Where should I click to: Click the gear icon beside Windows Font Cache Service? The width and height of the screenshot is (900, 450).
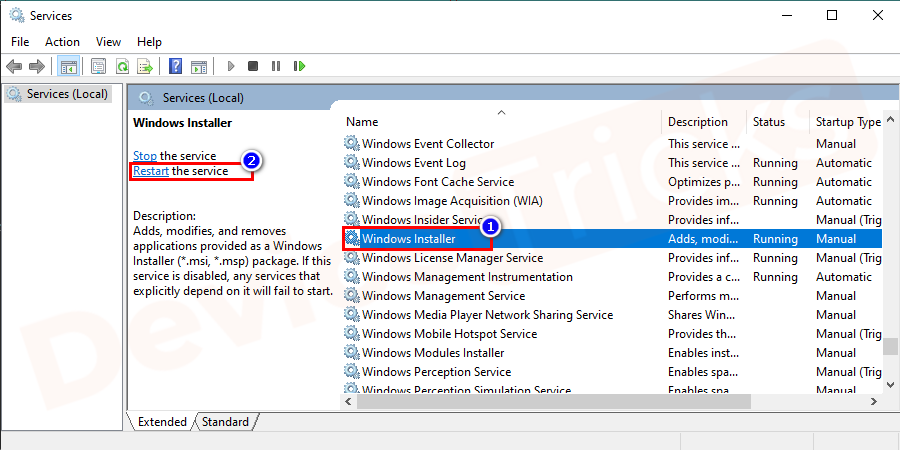tap(351, 181)
